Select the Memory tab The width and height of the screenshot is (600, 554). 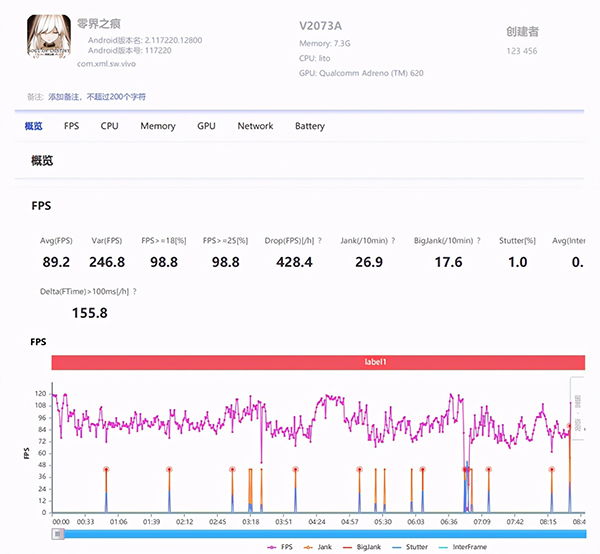click(157, 126)
